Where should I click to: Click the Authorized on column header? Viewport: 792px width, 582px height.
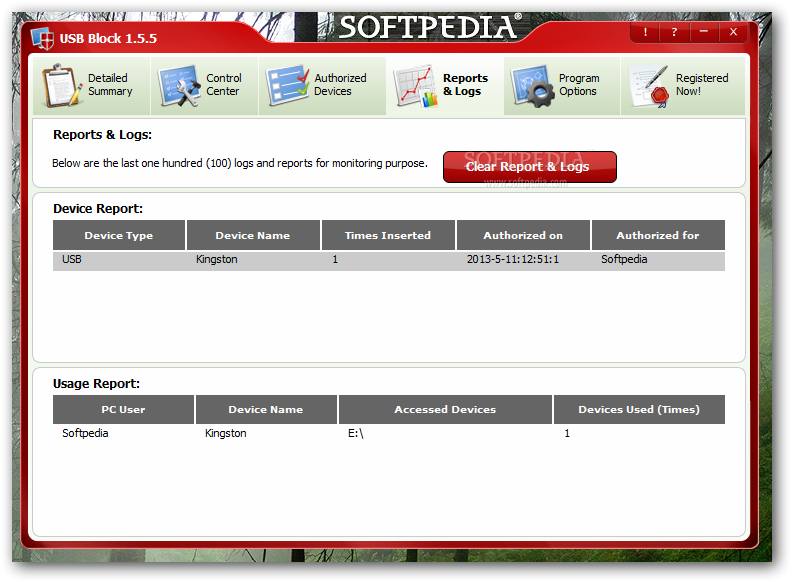[523, 235]
